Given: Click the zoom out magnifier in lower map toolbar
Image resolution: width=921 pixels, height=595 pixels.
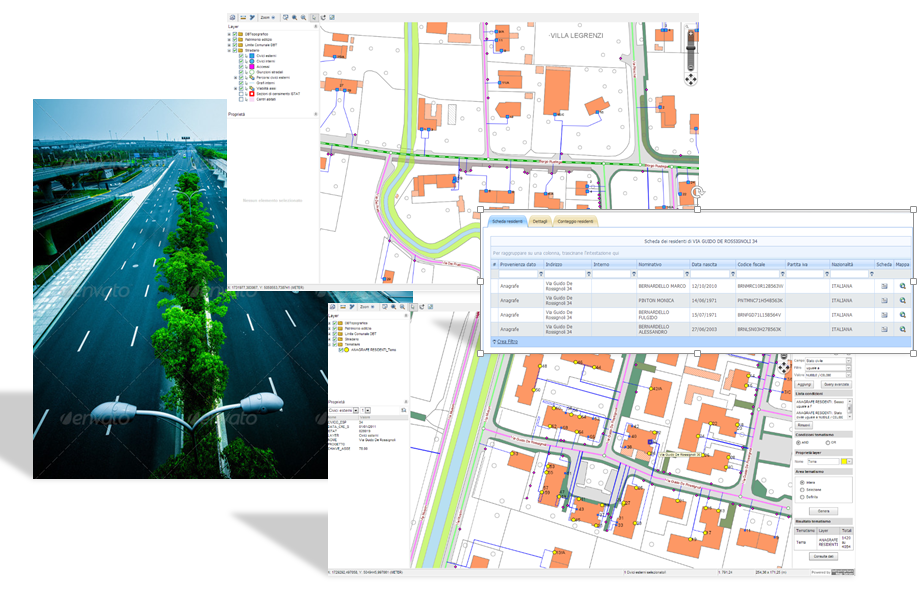Looking at the screenshot, I should pyautogui.click(x=402, y=307).
